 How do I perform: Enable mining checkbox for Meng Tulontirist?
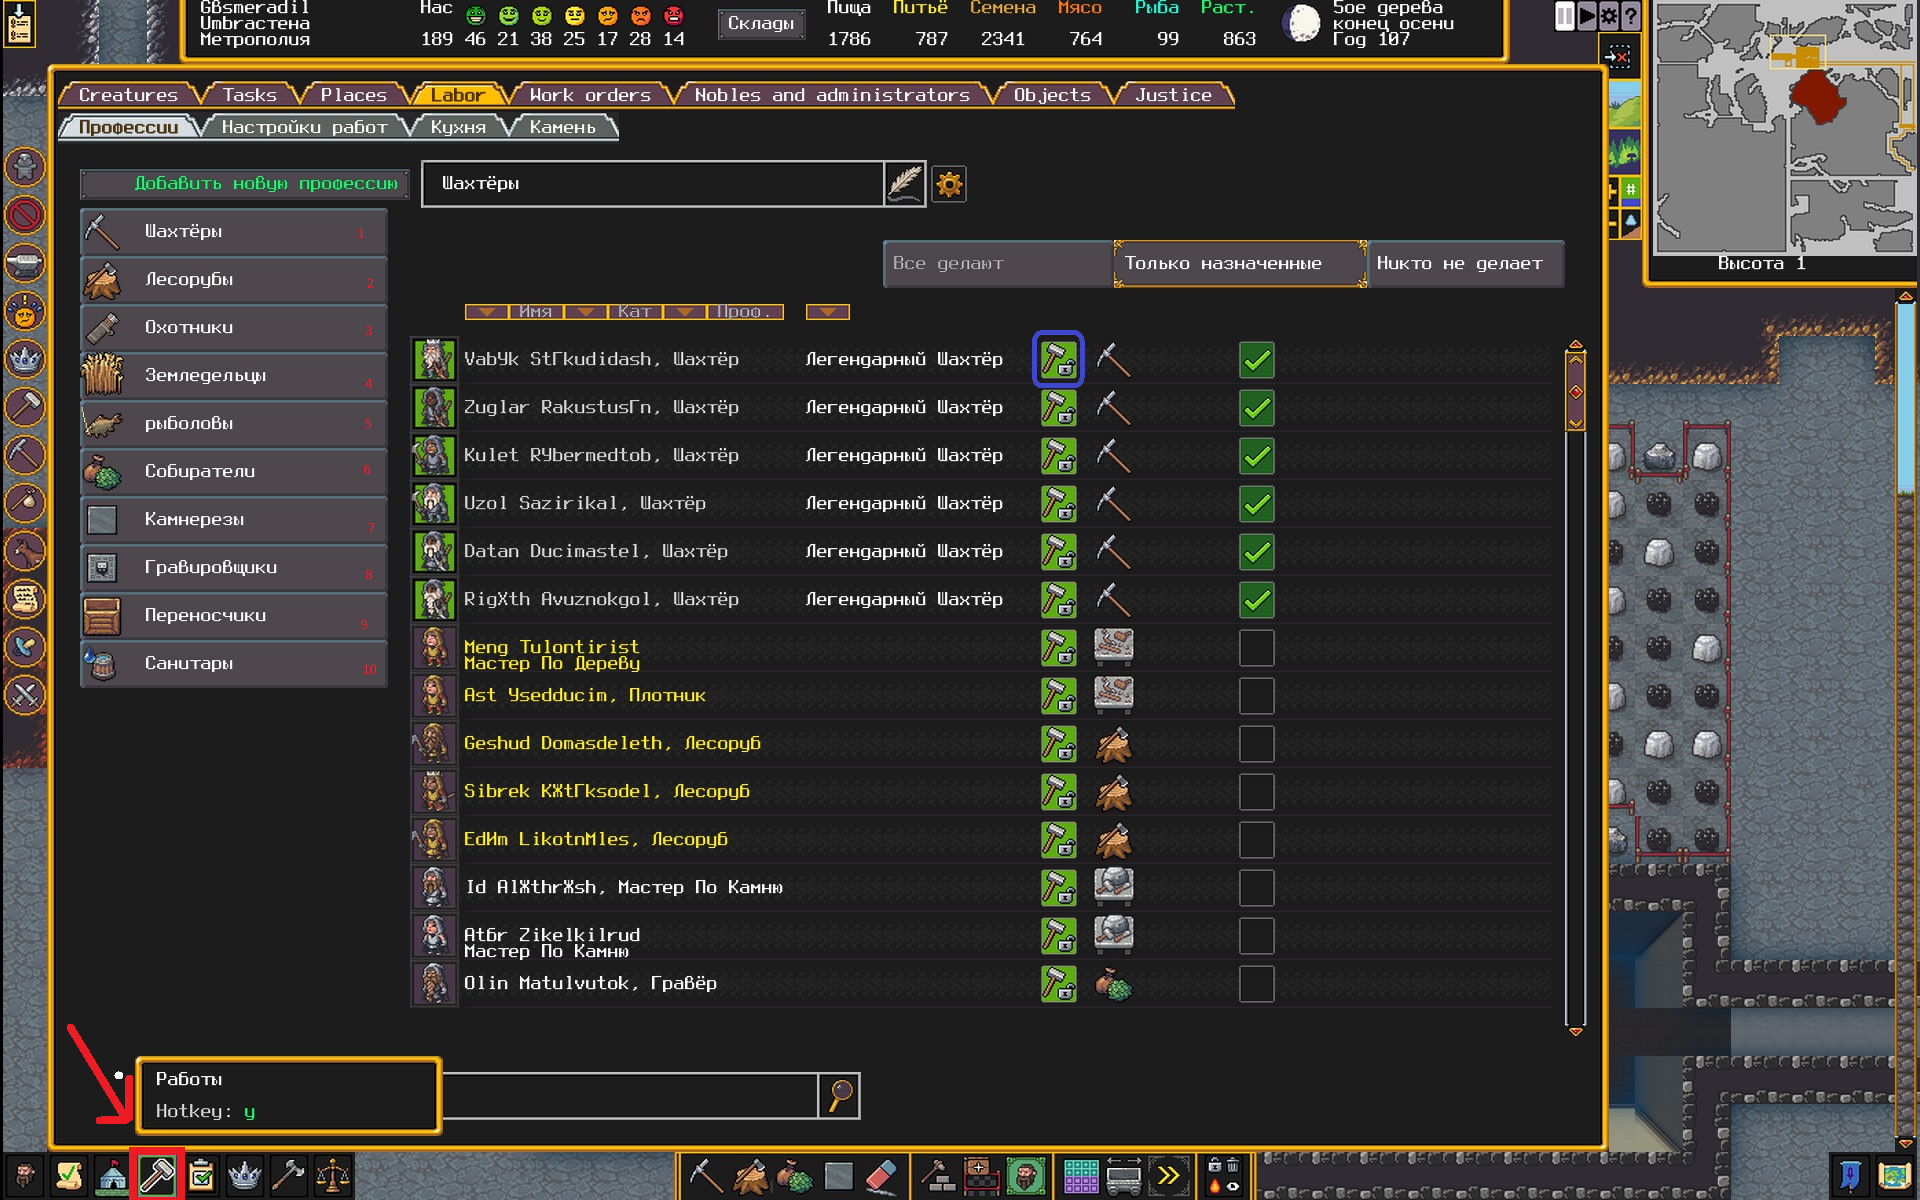tap(1256, 648)
